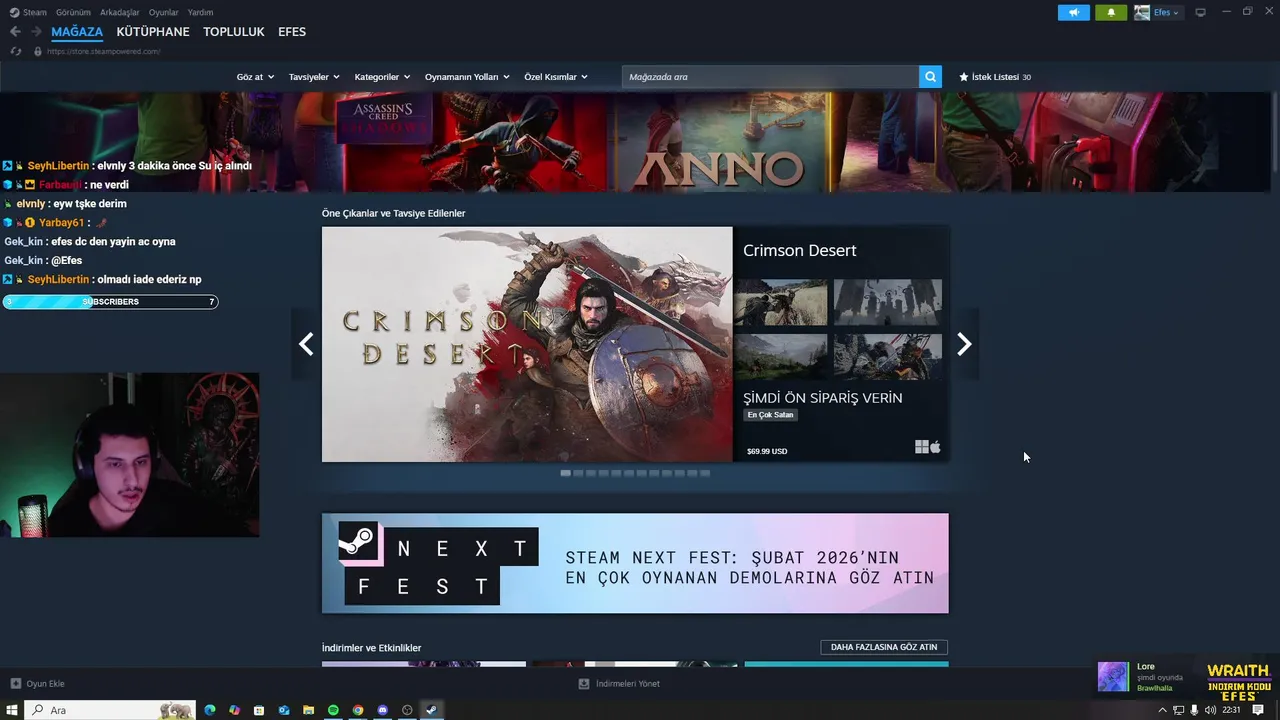1280x720 pixels.
Task: Open Copilot from the taskbar
Action: click(234, 710)
